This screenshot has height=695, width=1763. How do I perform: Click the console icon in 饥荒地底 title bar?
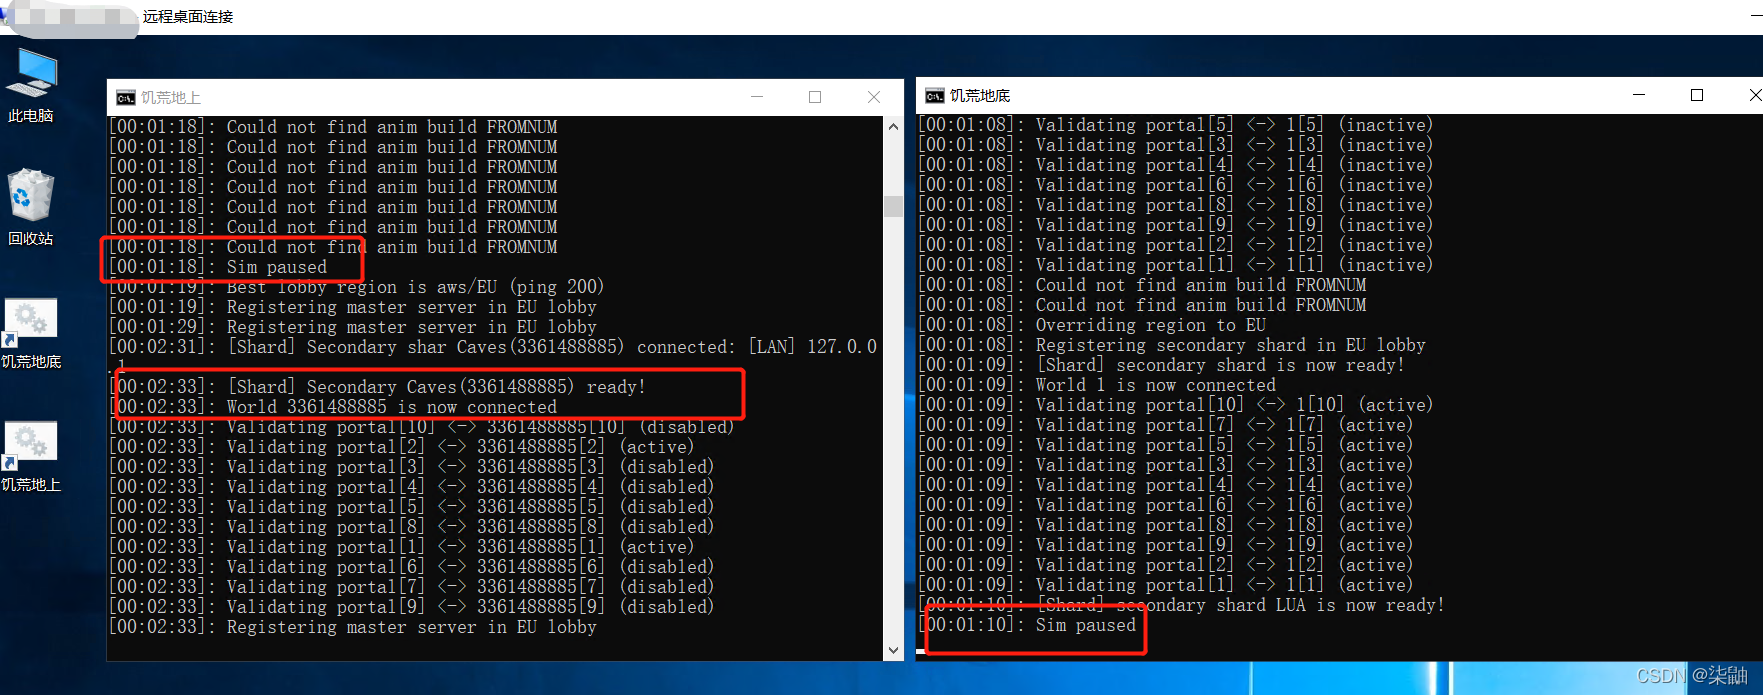pos(935,95)
